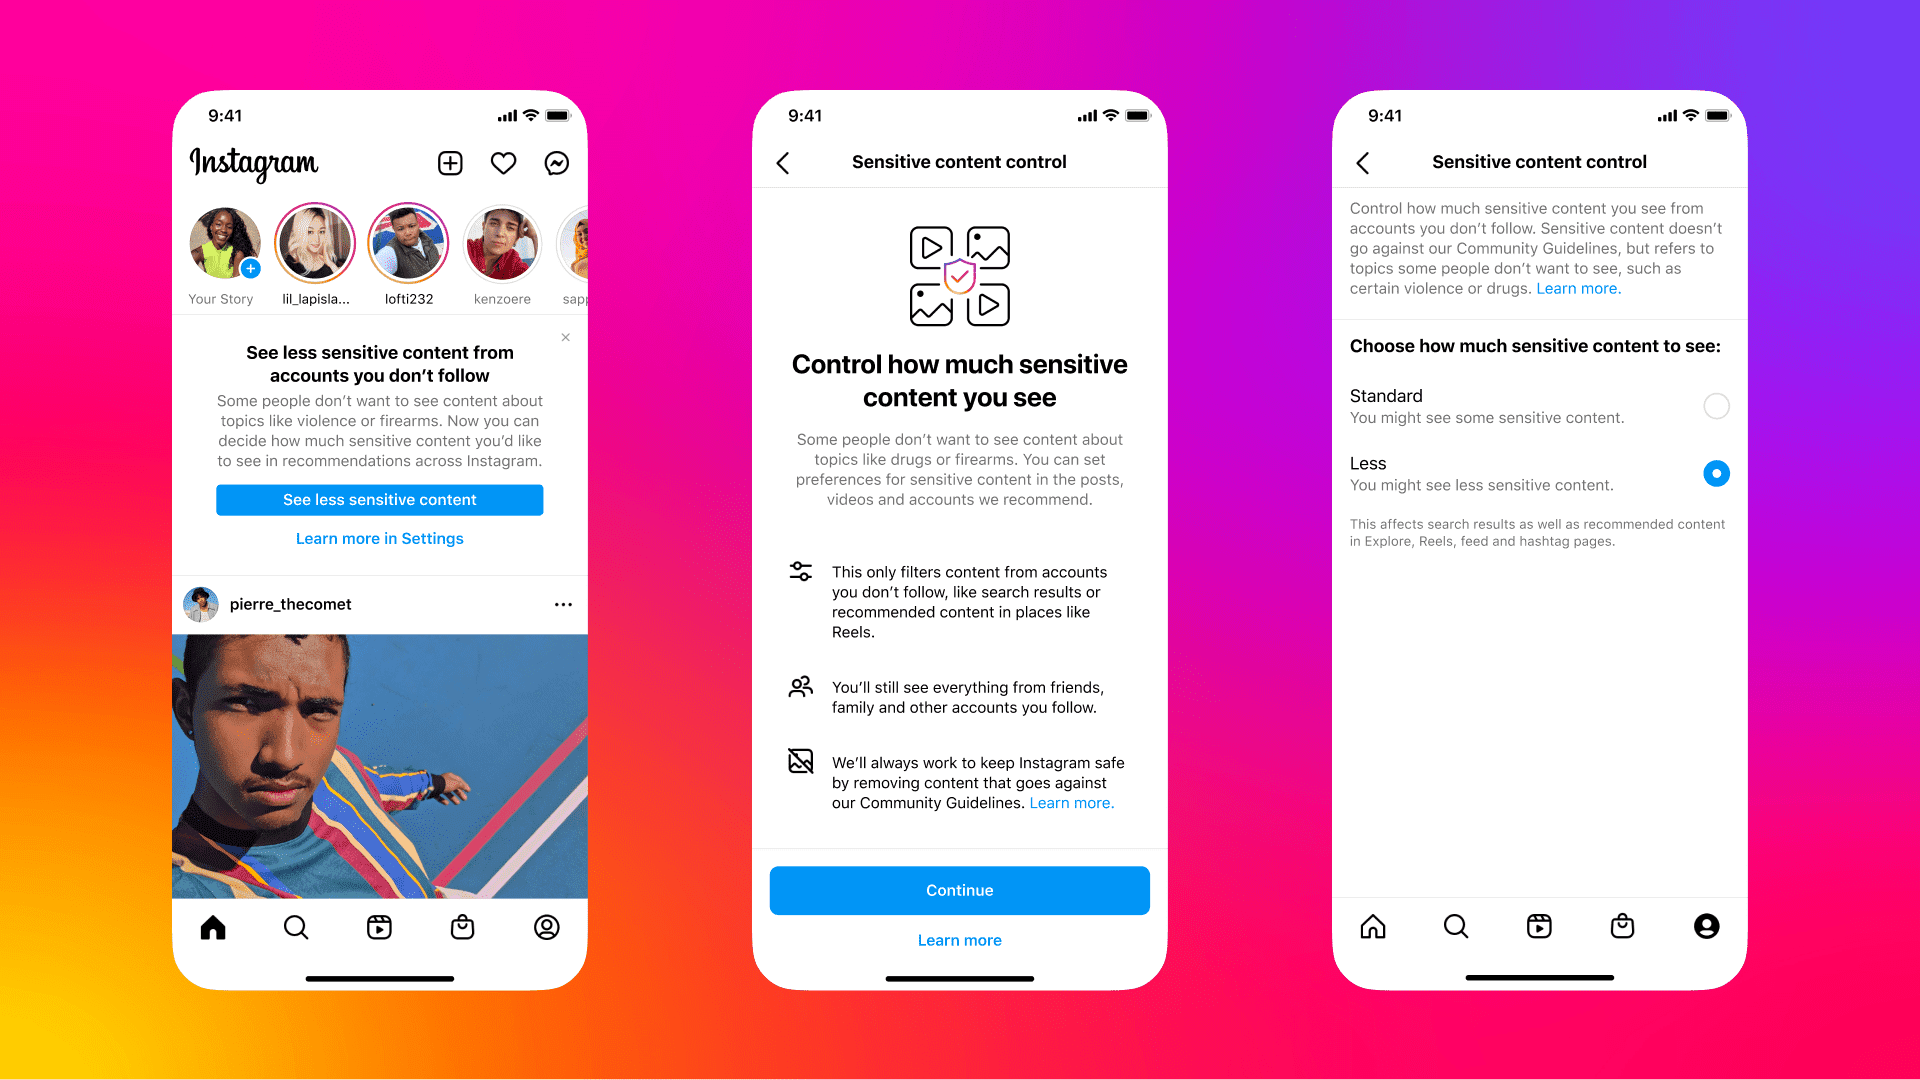Tap the Search icon in bottom navigation

pos(295,926)
